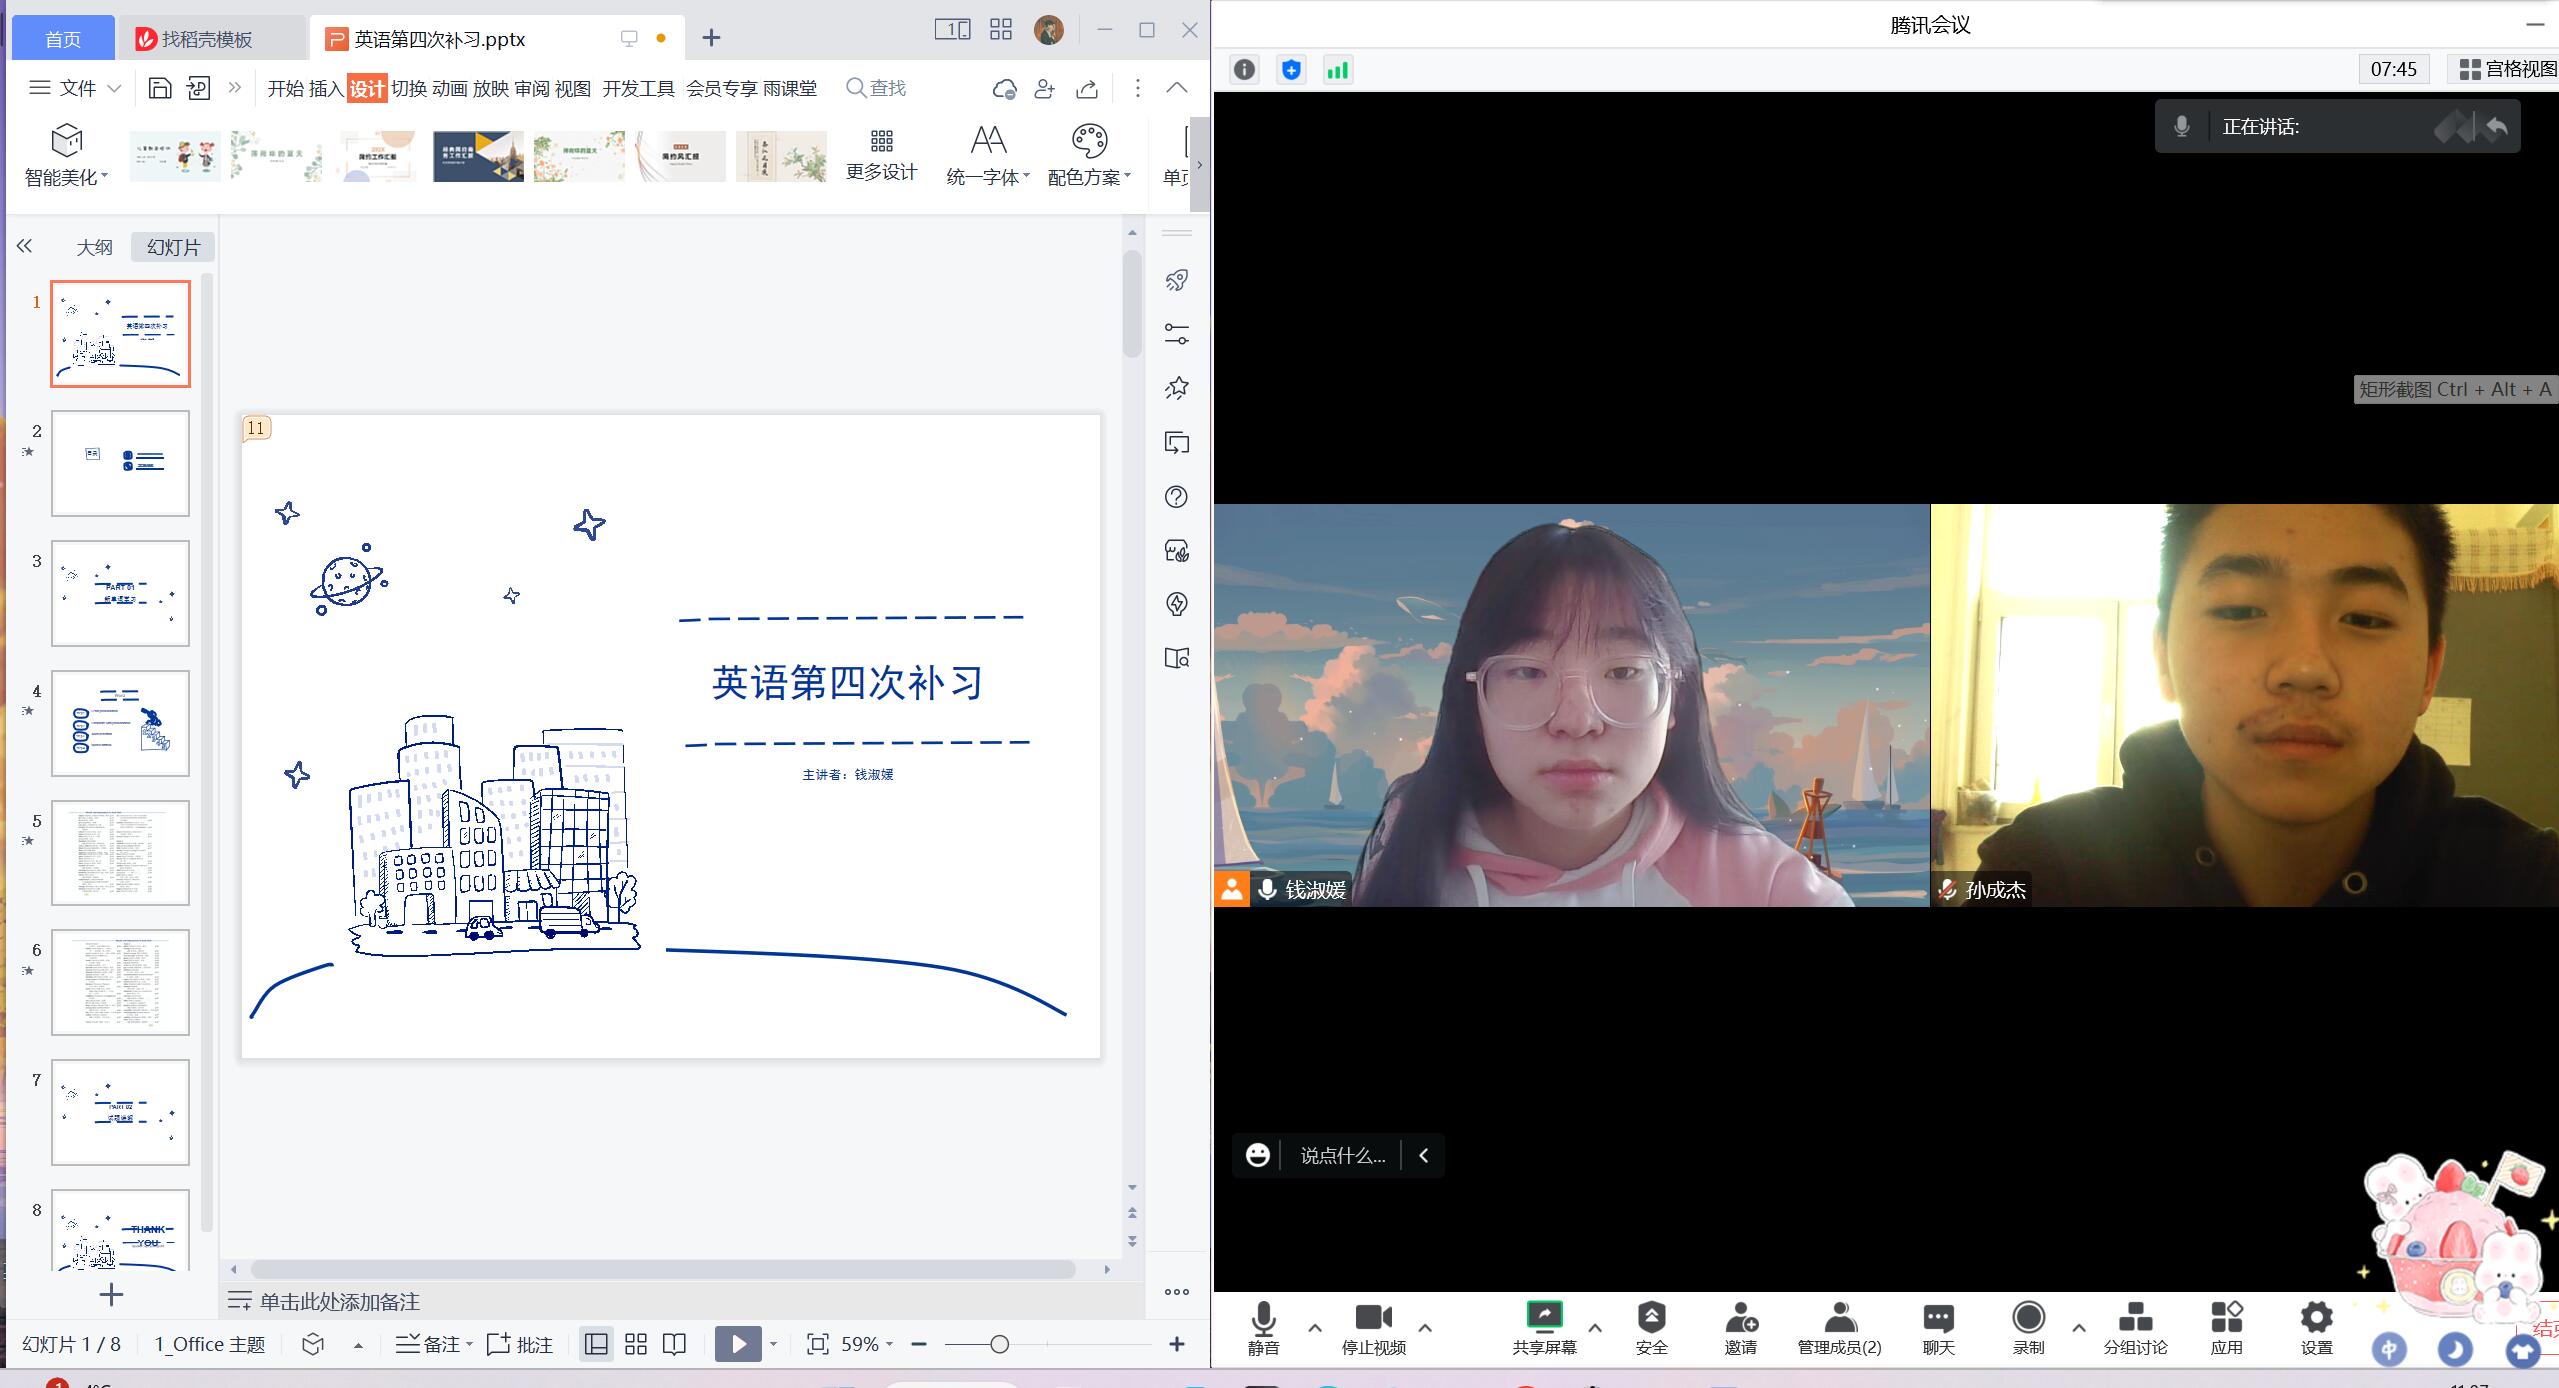
Task: Open Chat (聊天) in meeting toolbar
Action: coord(1938,1328)
